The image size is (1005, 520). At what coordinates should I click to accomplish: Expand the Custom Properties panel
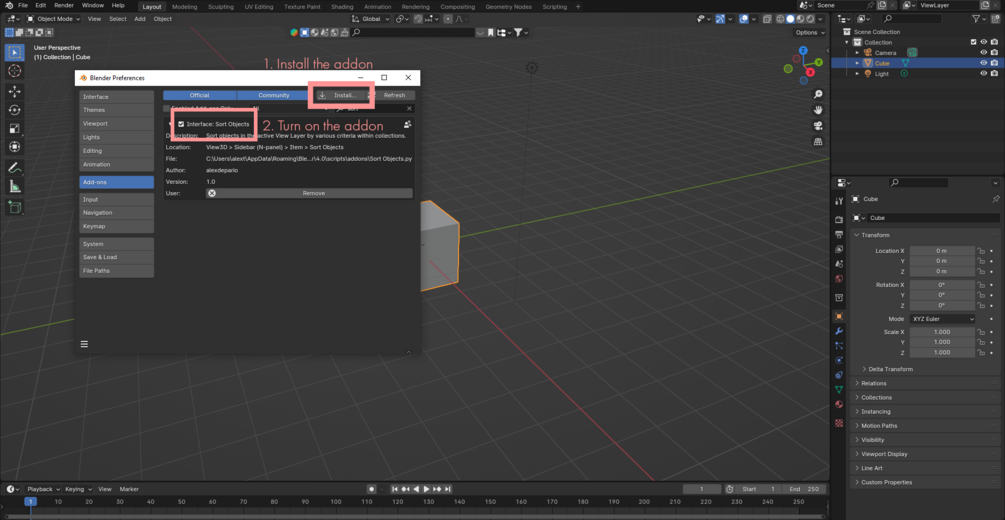coord(926,482)
